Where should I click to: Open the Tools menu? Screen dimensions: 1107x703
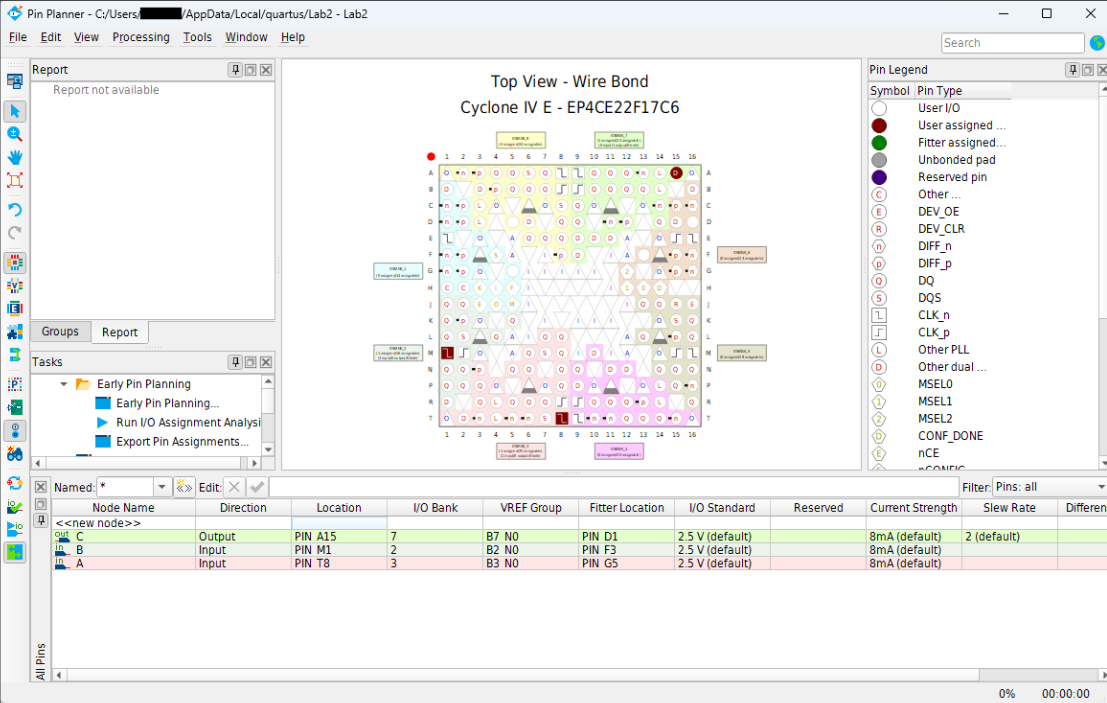click(198, 37)
